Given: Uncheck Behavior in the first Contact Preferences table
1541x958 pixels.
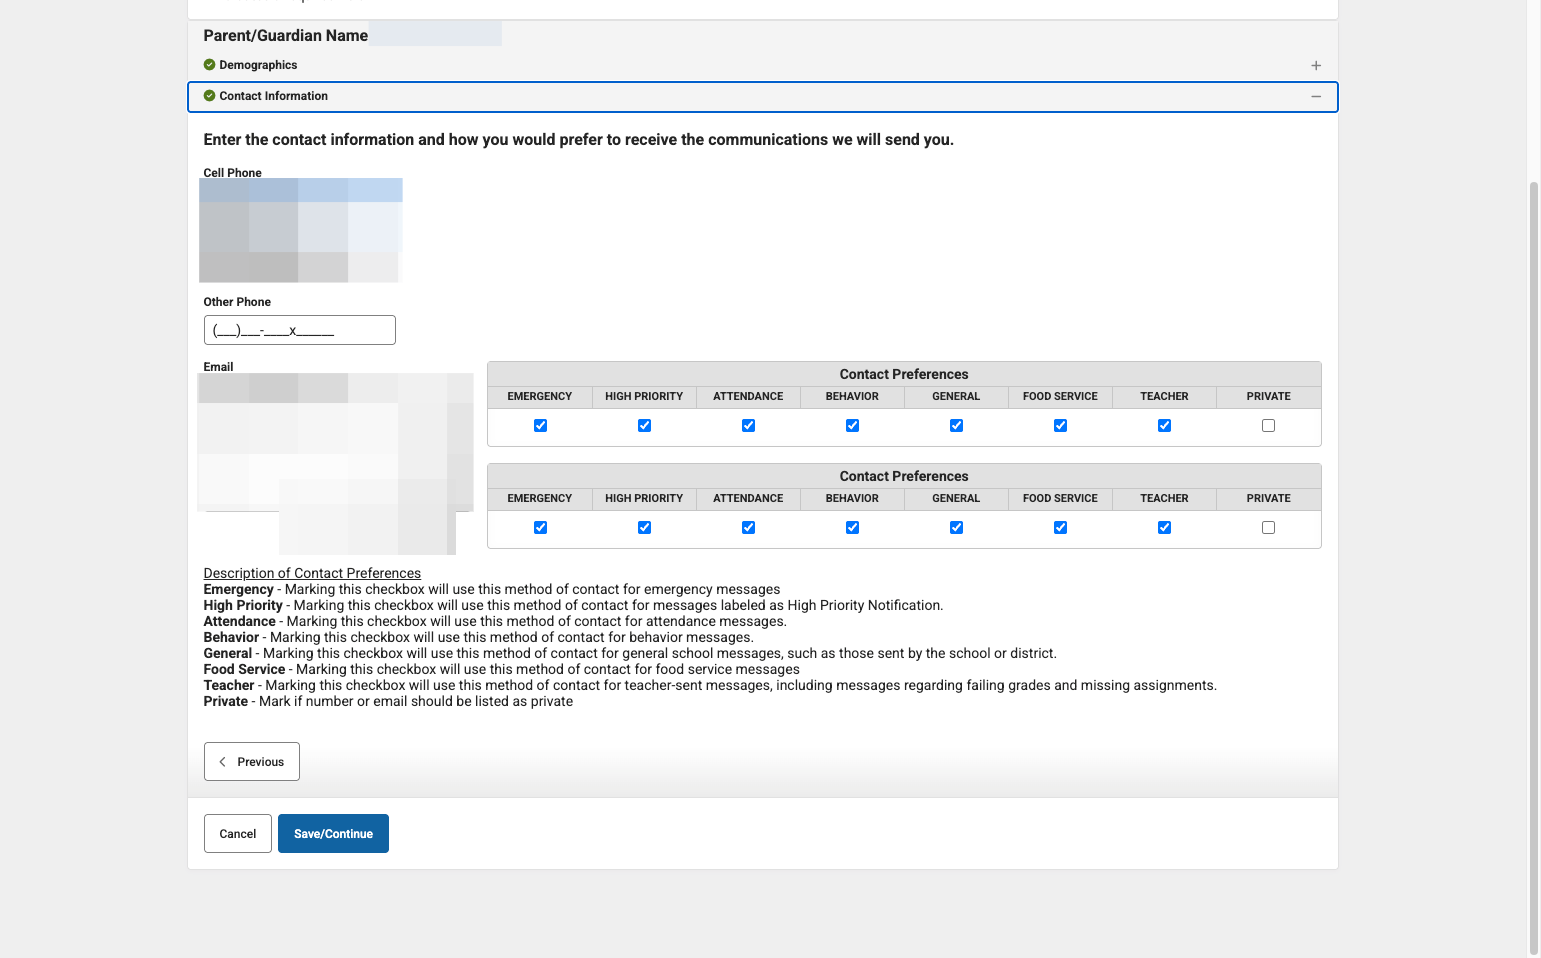Looking at the screenshot, I should [852, 426].
